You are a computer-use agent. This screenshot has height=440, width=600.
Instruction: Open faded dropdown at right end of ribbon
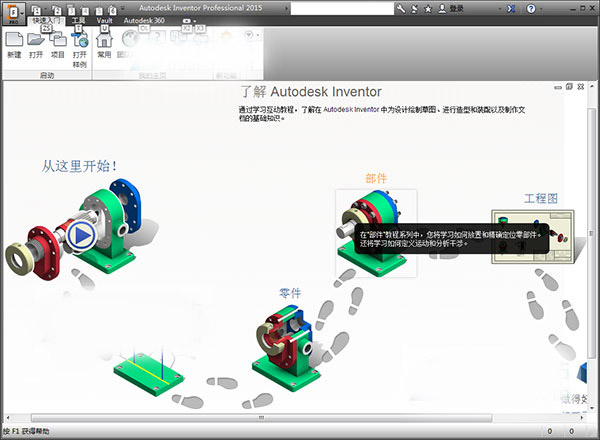pos(258,35)
